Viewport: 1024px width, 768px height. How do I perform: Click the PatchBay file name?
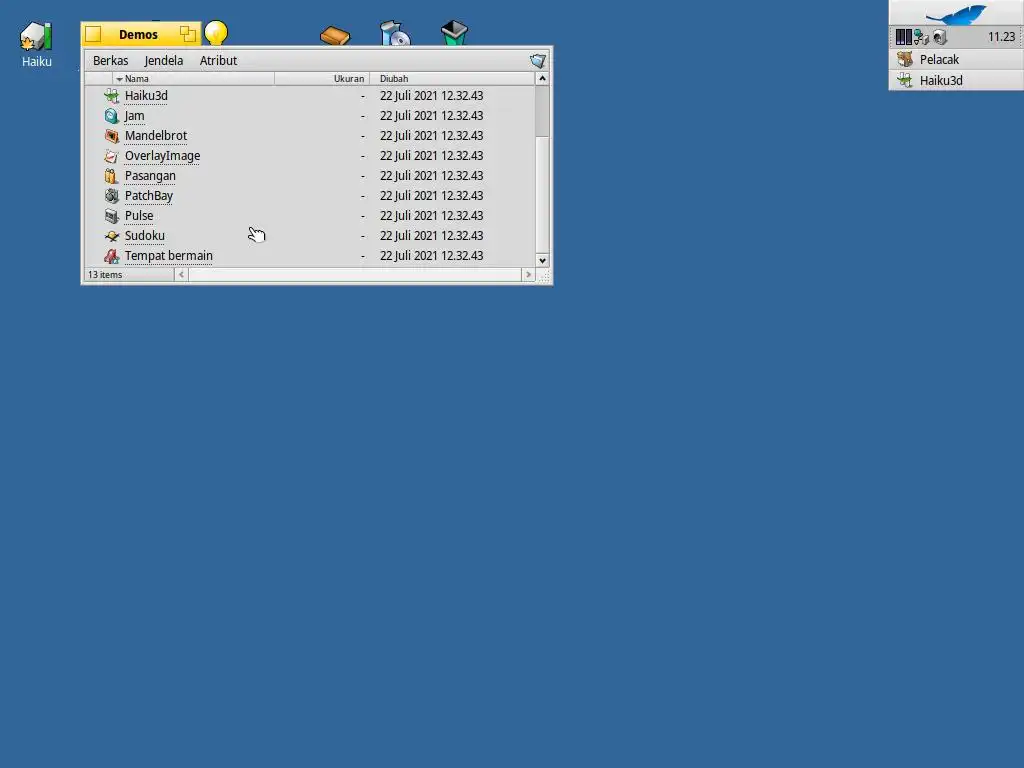pos(149,196)
